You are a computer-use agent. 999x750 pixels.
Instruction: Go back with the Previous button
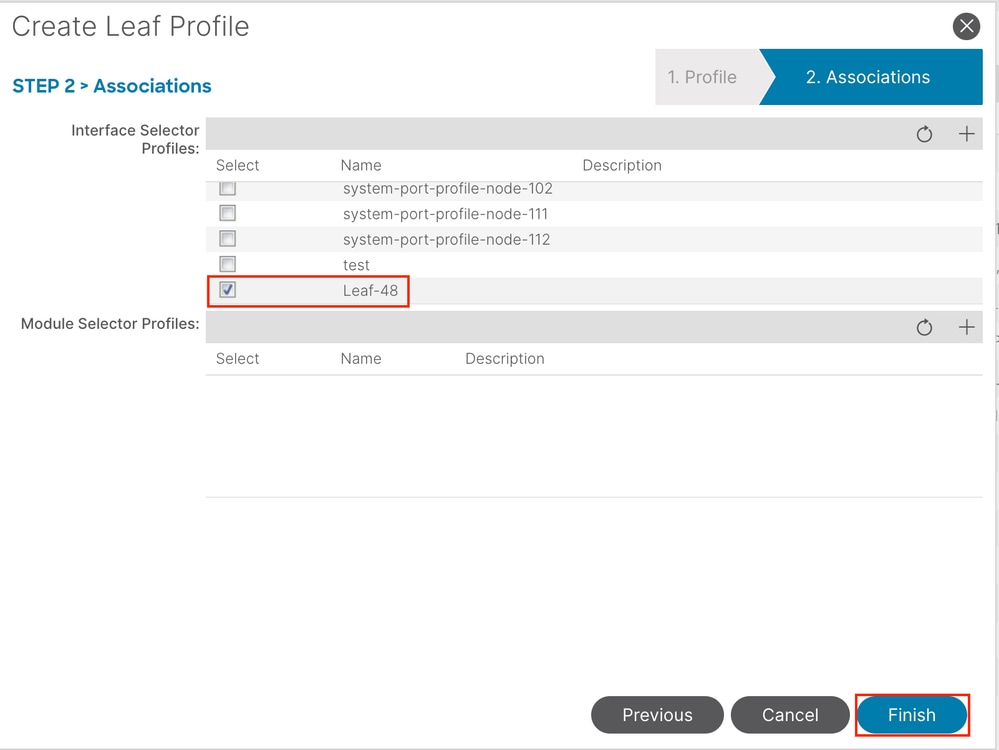pyautogui.click(x=657, y=715)
